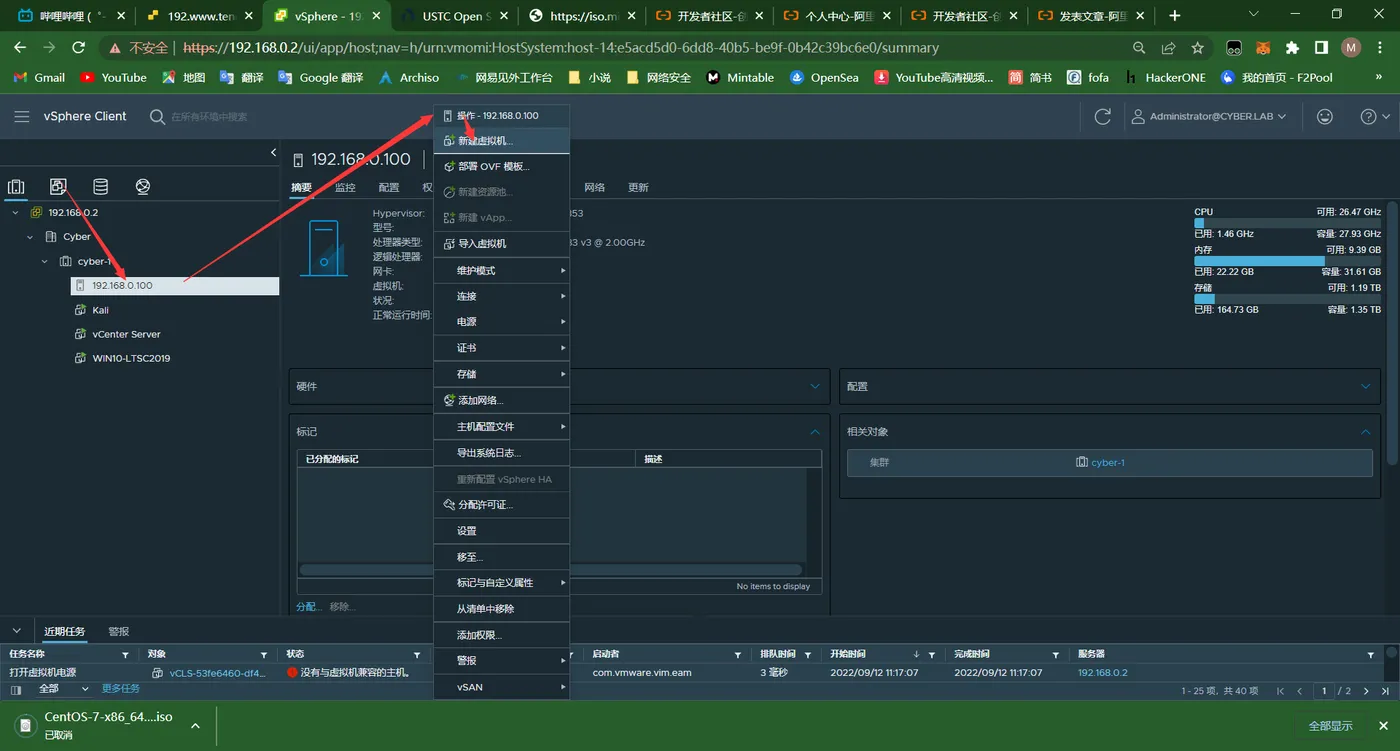This screenshot has height=751, width=1400.
Task: Choose 从清单中移除 menu entry
Action: tap(501, 609)
